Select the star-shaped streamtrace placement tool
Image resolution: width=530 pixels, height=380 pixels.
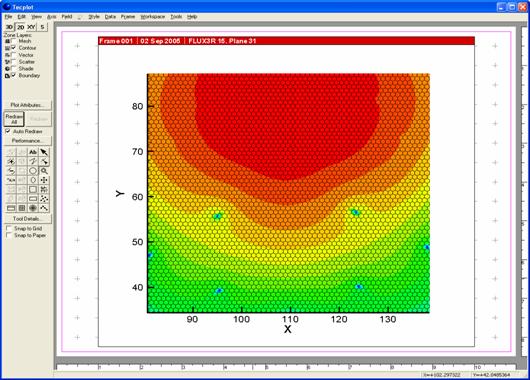click(x=11, y=161)
